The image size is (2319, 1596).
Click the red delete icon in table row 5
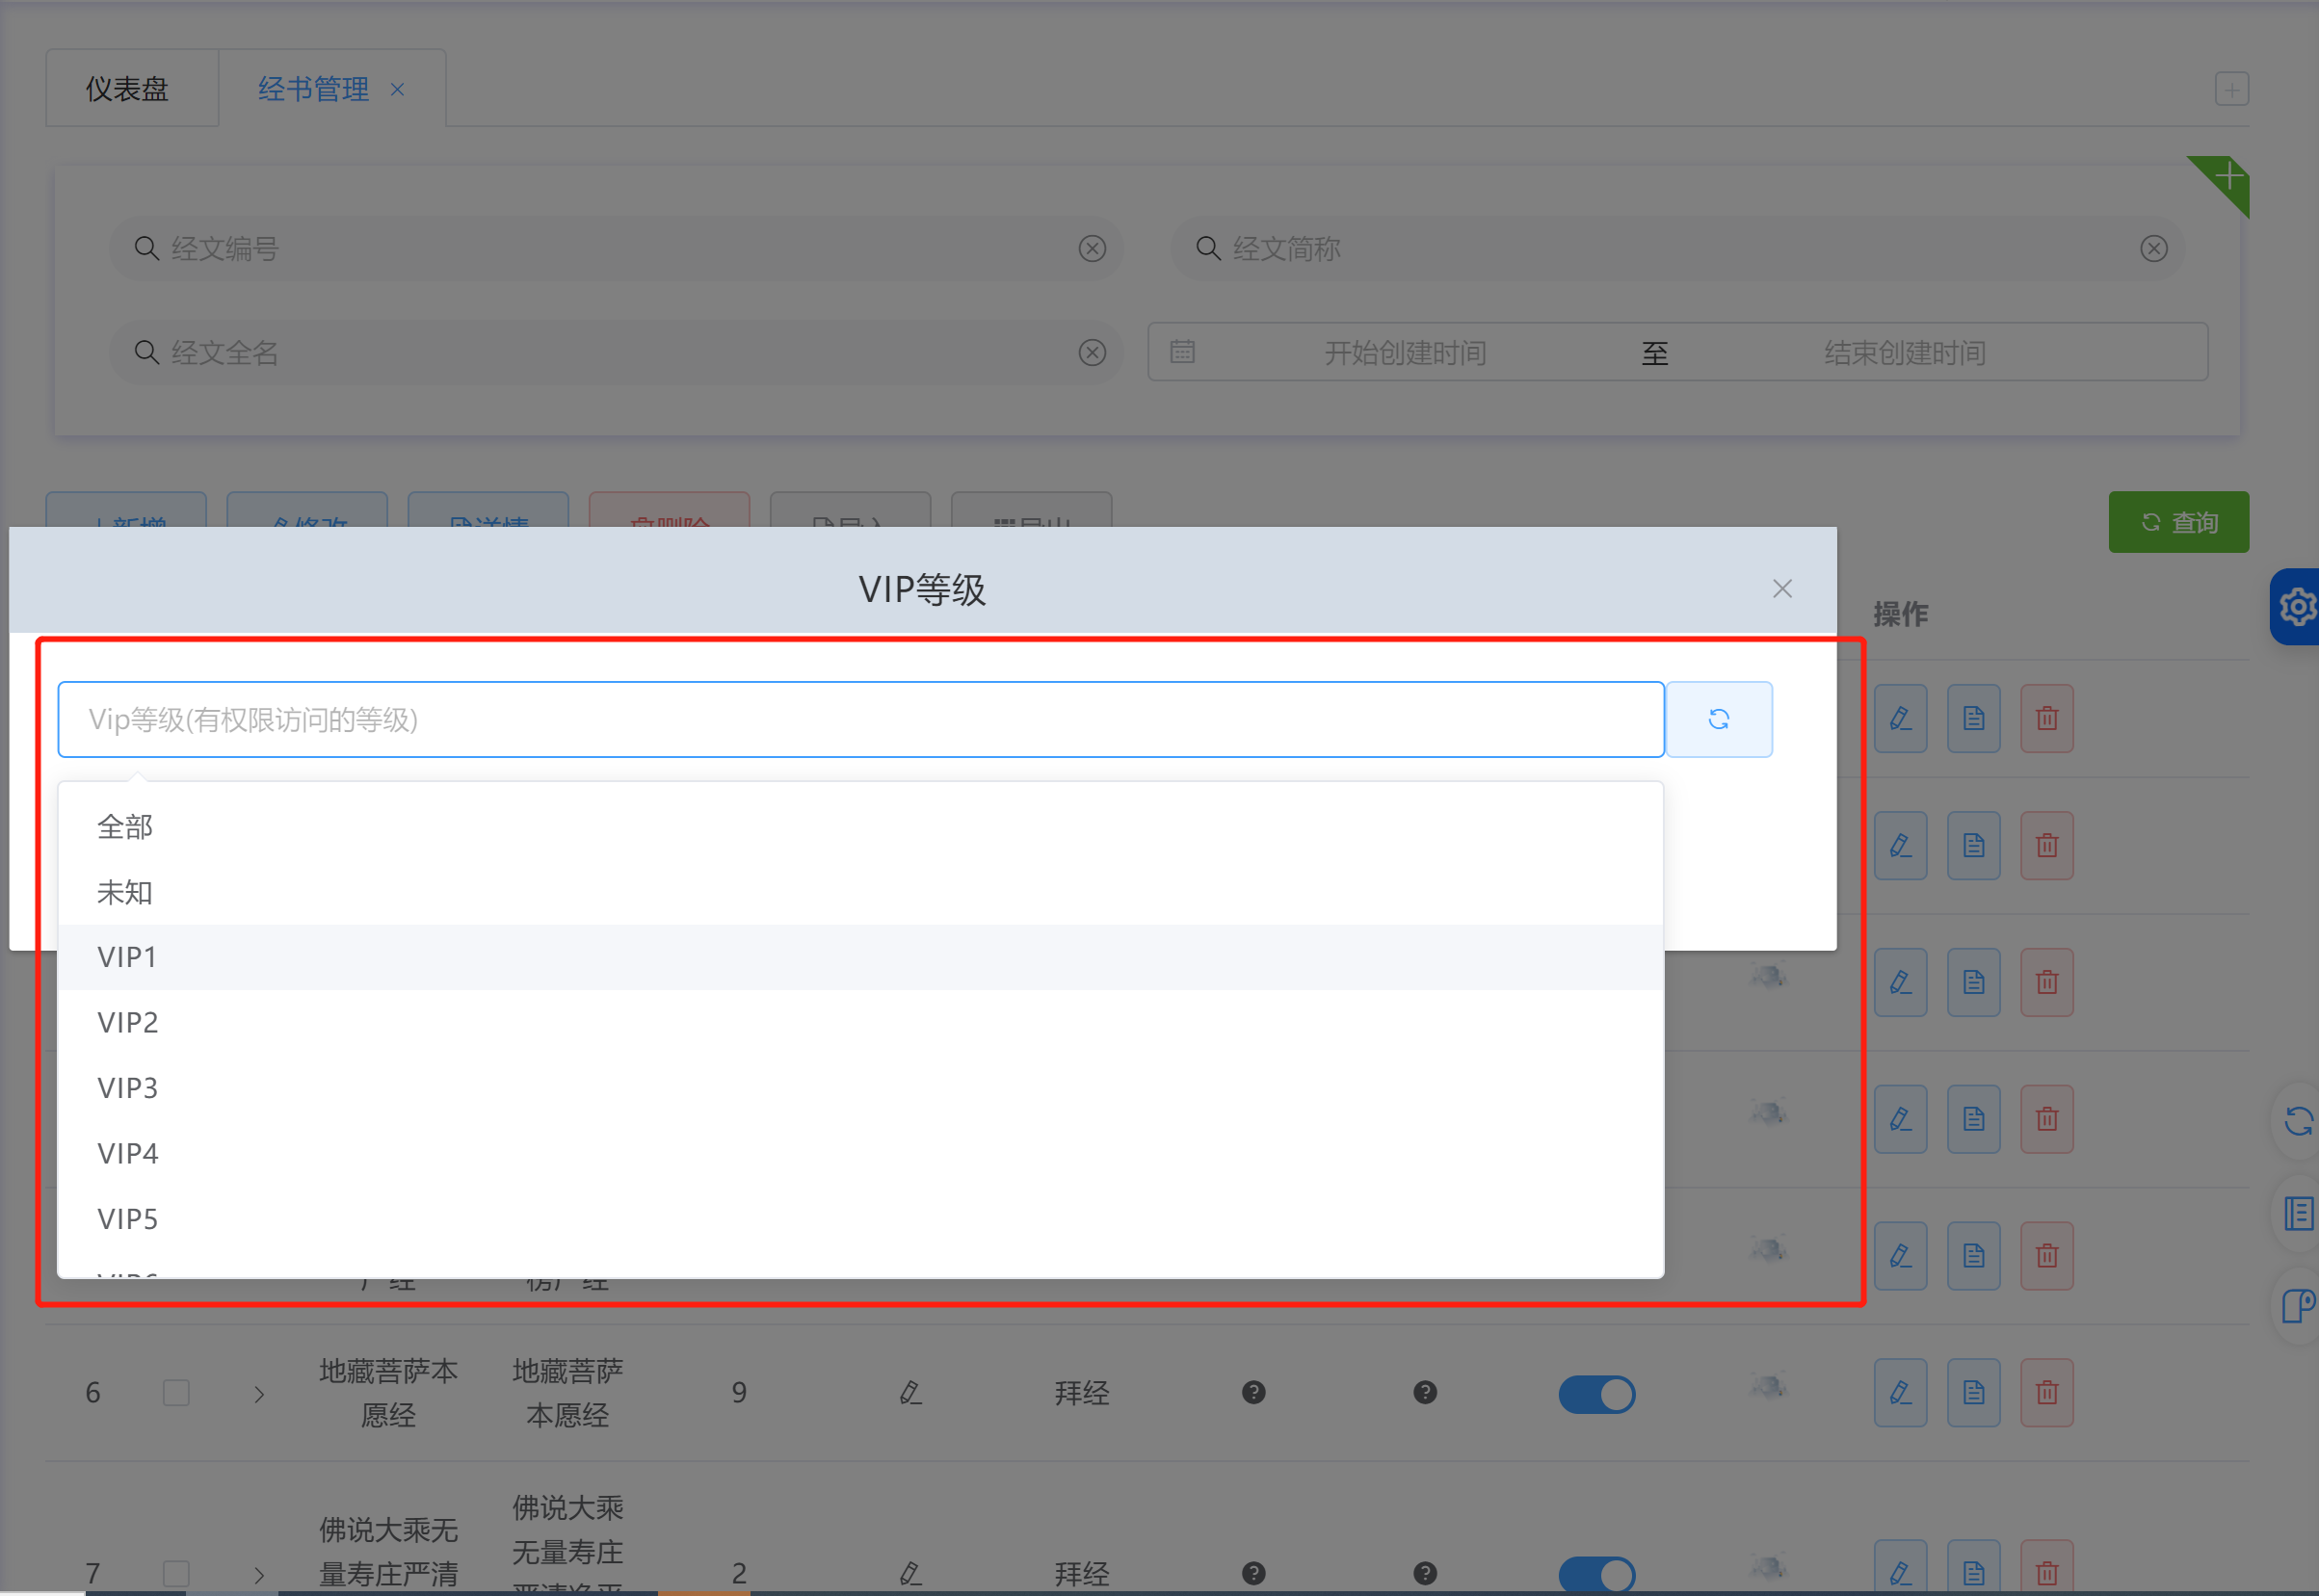pos(2046,1257)
